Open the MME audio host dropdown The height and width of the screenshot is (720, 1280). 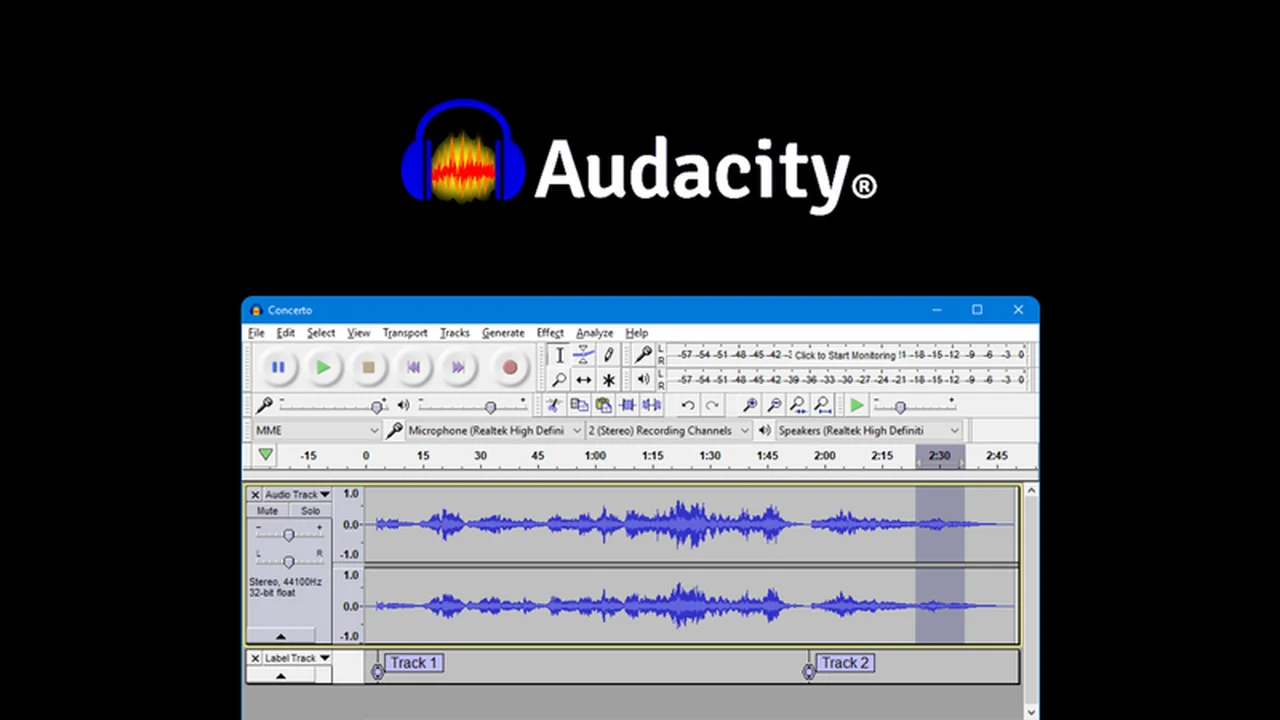pos(316,430)
